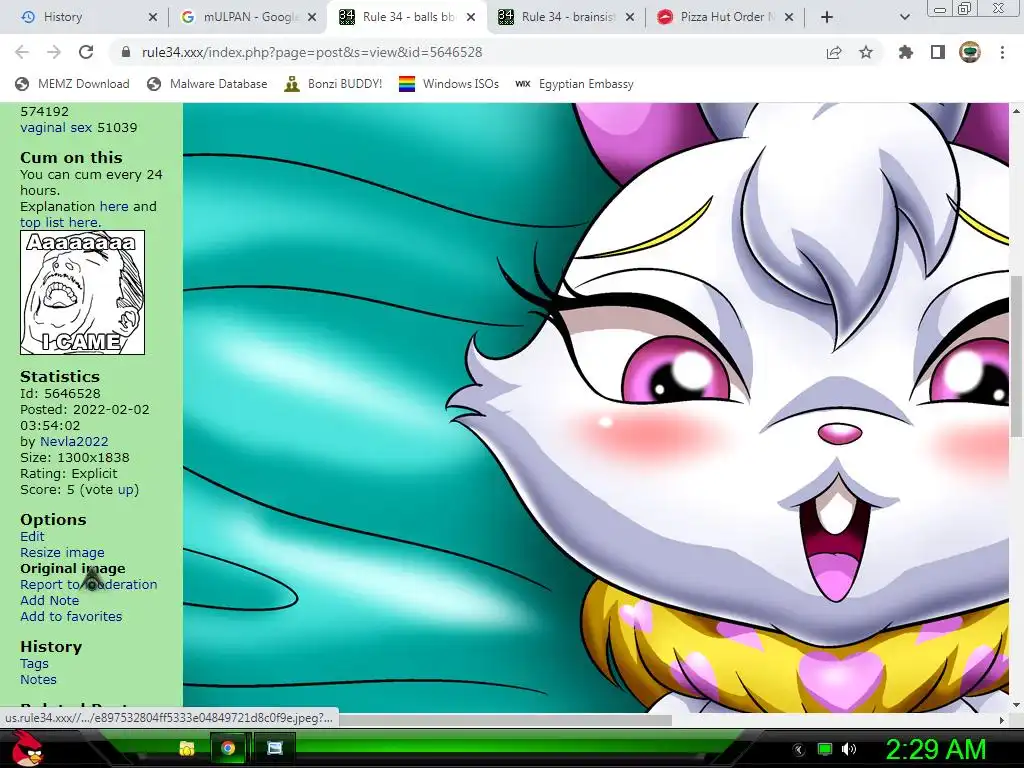Image resolution: width=1024 pixels, height=768 pixels.
Task: Click the Original image link
Action: pos(72,569)
